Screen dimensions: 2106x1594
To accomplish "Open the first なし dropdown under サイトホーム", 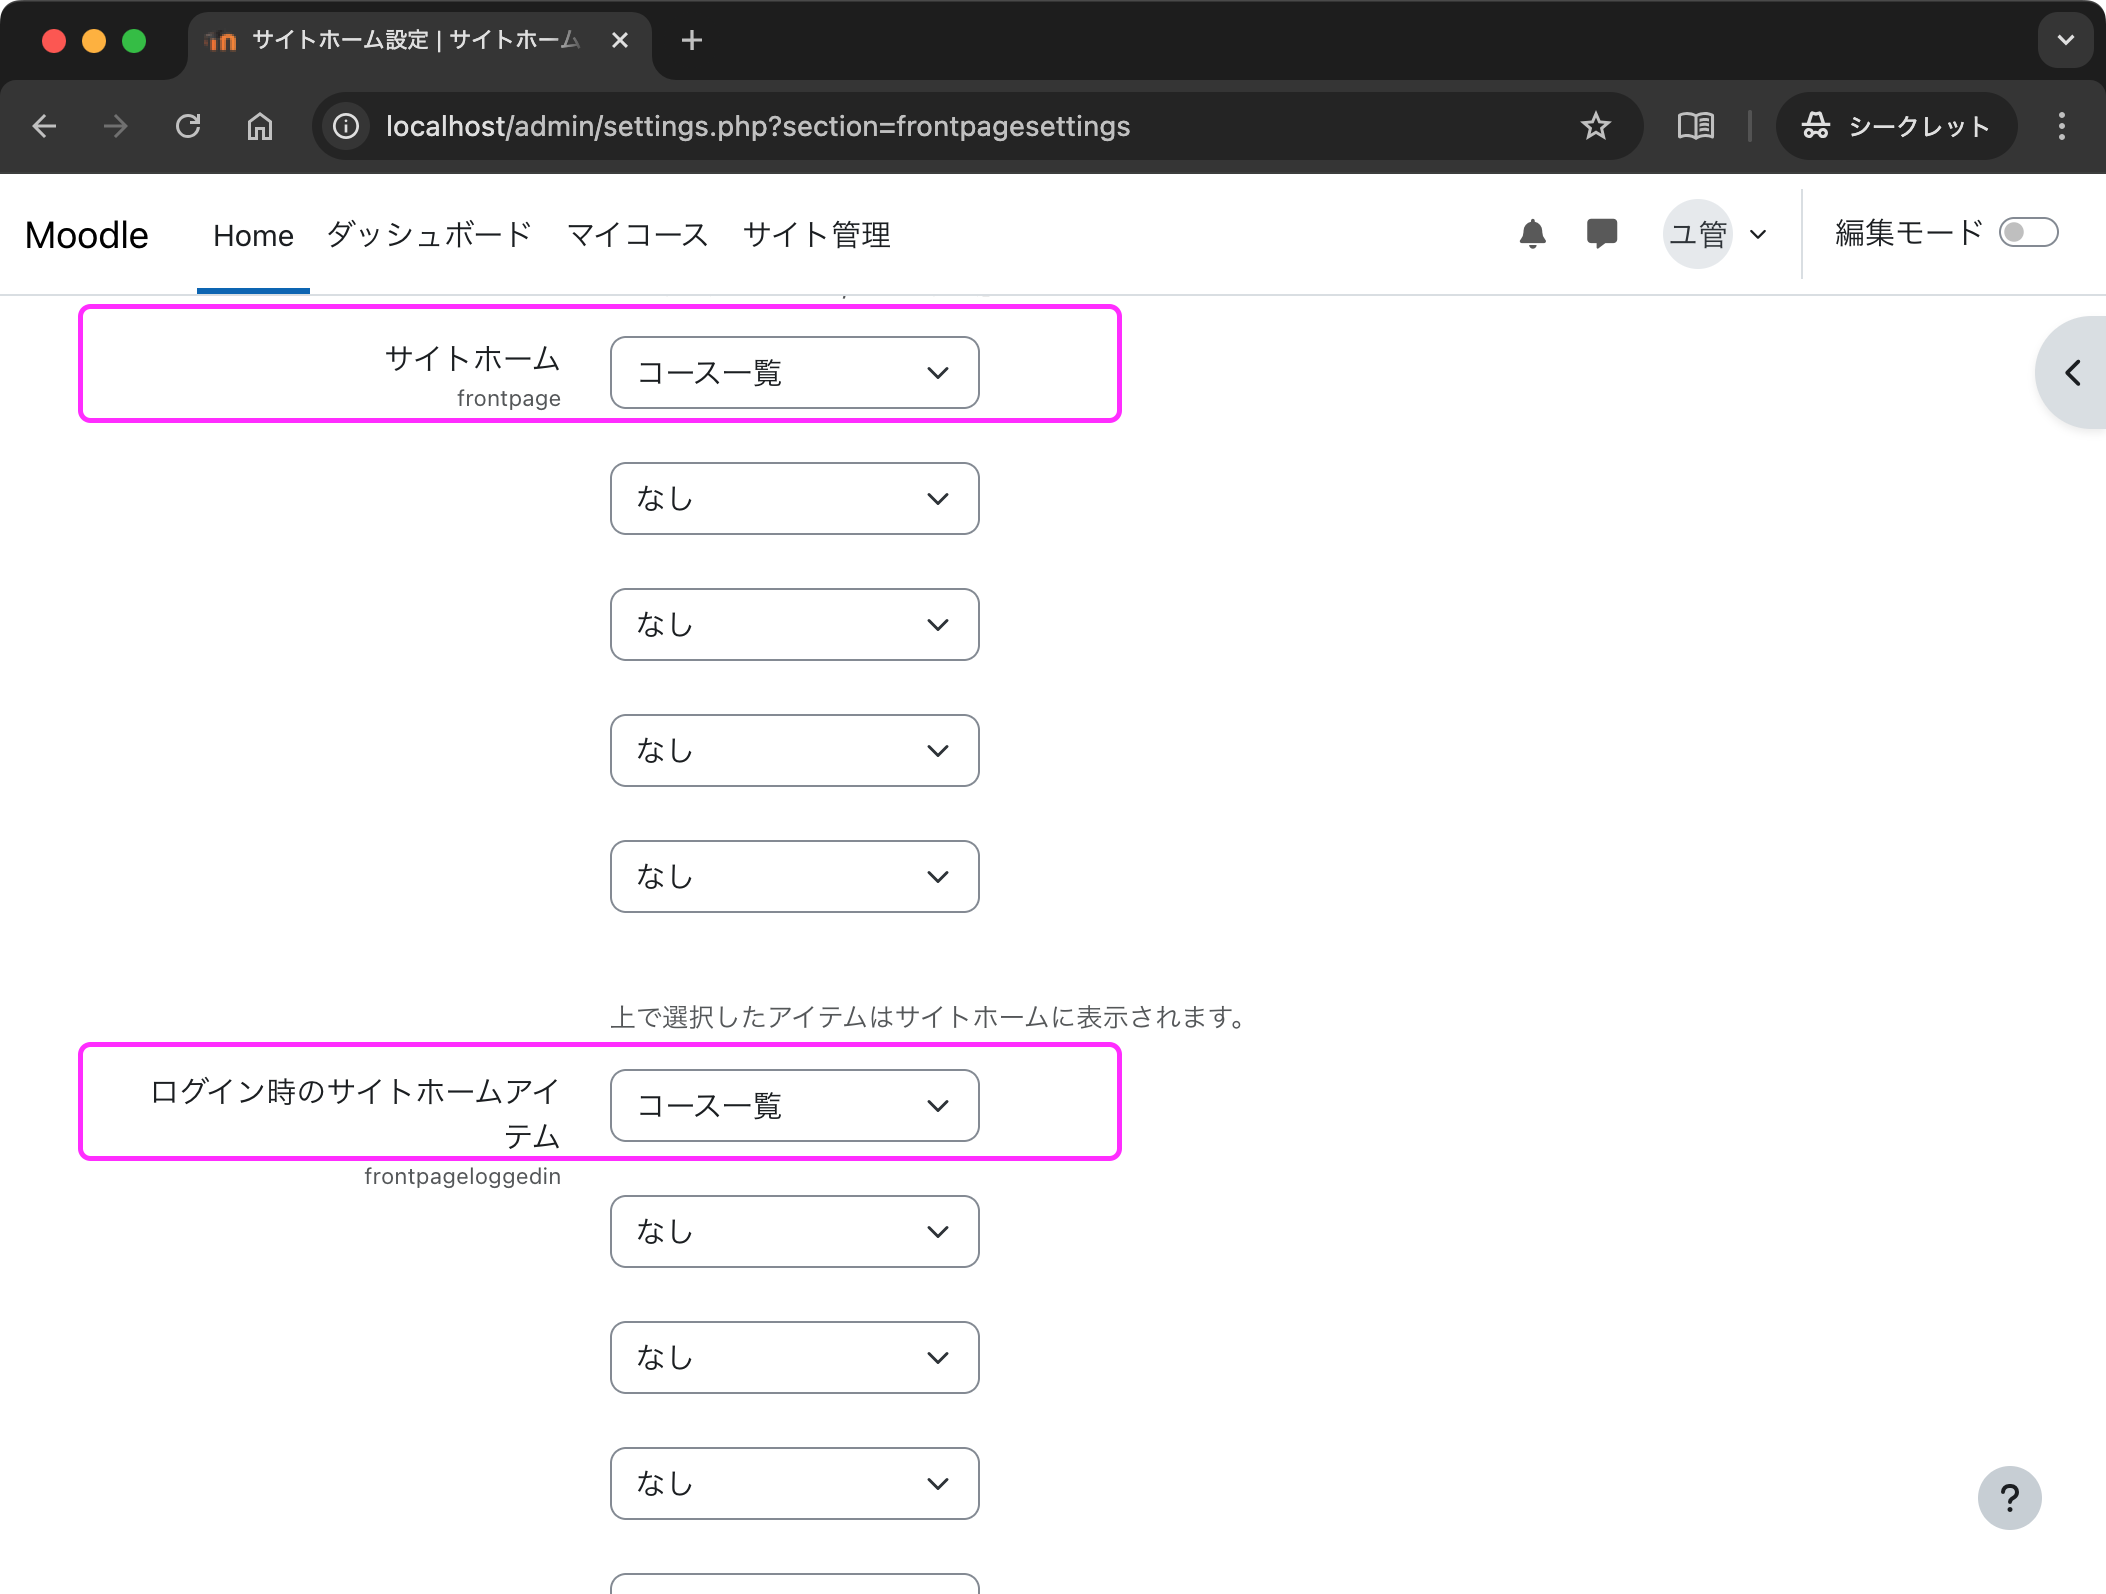I will click(x=794, y=499).
